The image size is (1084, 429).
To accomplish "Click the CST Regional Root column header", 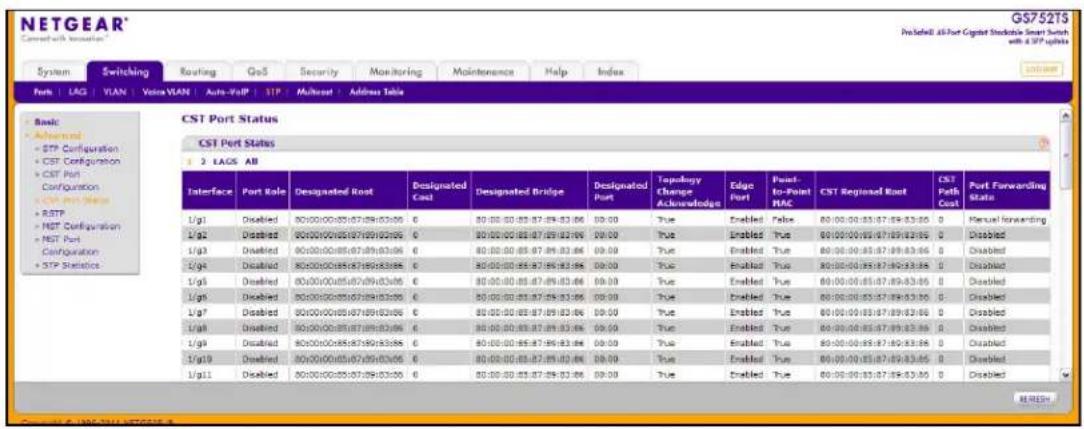I will pos(873,191).
